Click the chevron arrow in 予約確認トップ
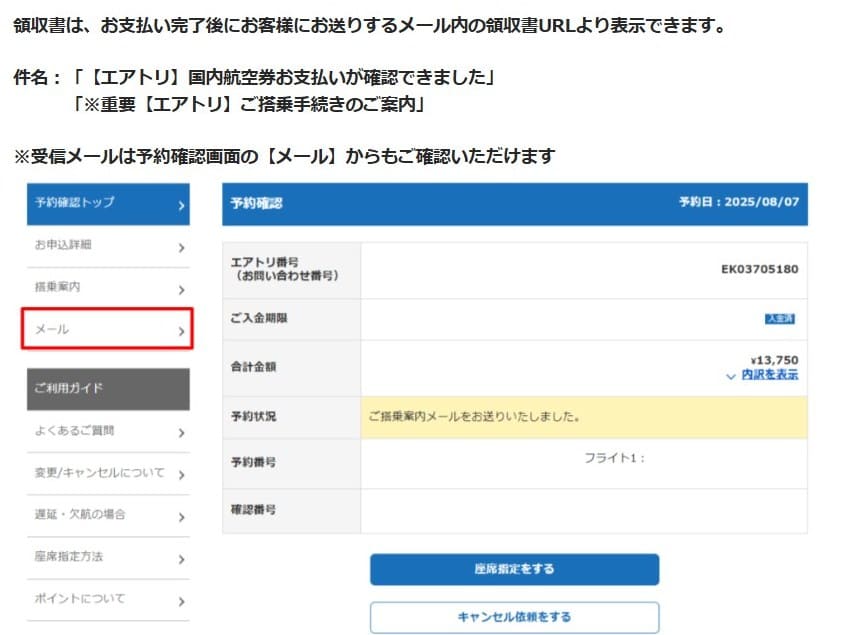The width and height of the screenshot is (862, 635). point(181,205)
